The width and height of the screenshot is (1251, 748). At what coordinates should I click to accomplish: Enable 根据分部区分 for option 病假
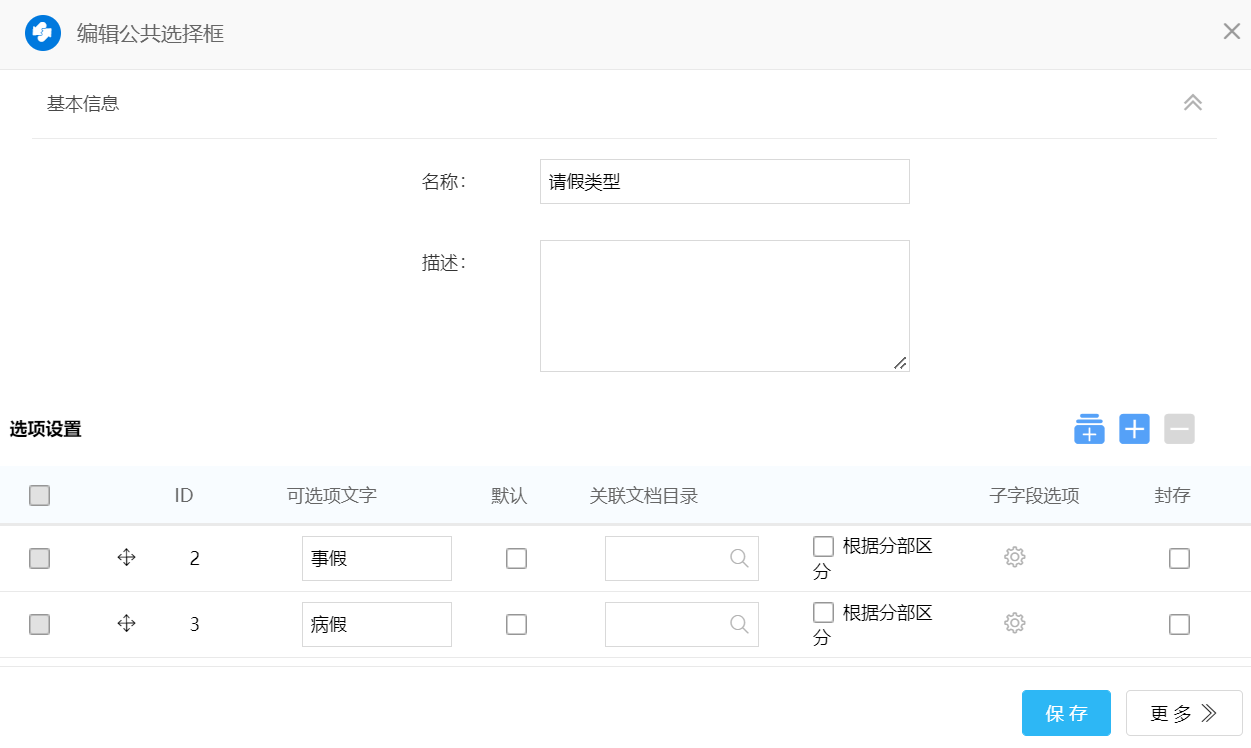pyautogui.click(x=823, y=612)
